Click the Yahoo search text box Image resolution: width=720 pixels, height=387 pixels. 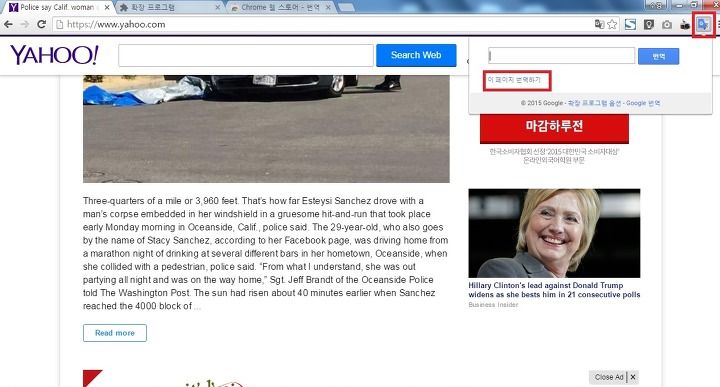[x=246, y=56]
